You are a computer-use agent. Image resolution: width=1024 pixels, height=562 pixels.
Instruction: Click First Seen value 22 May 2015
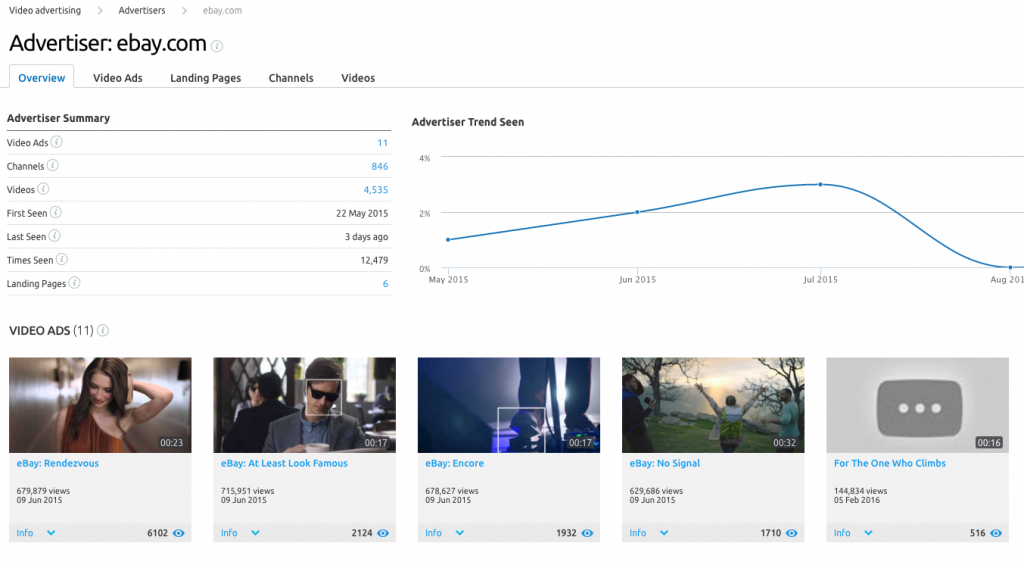click(x=362, y=213)
